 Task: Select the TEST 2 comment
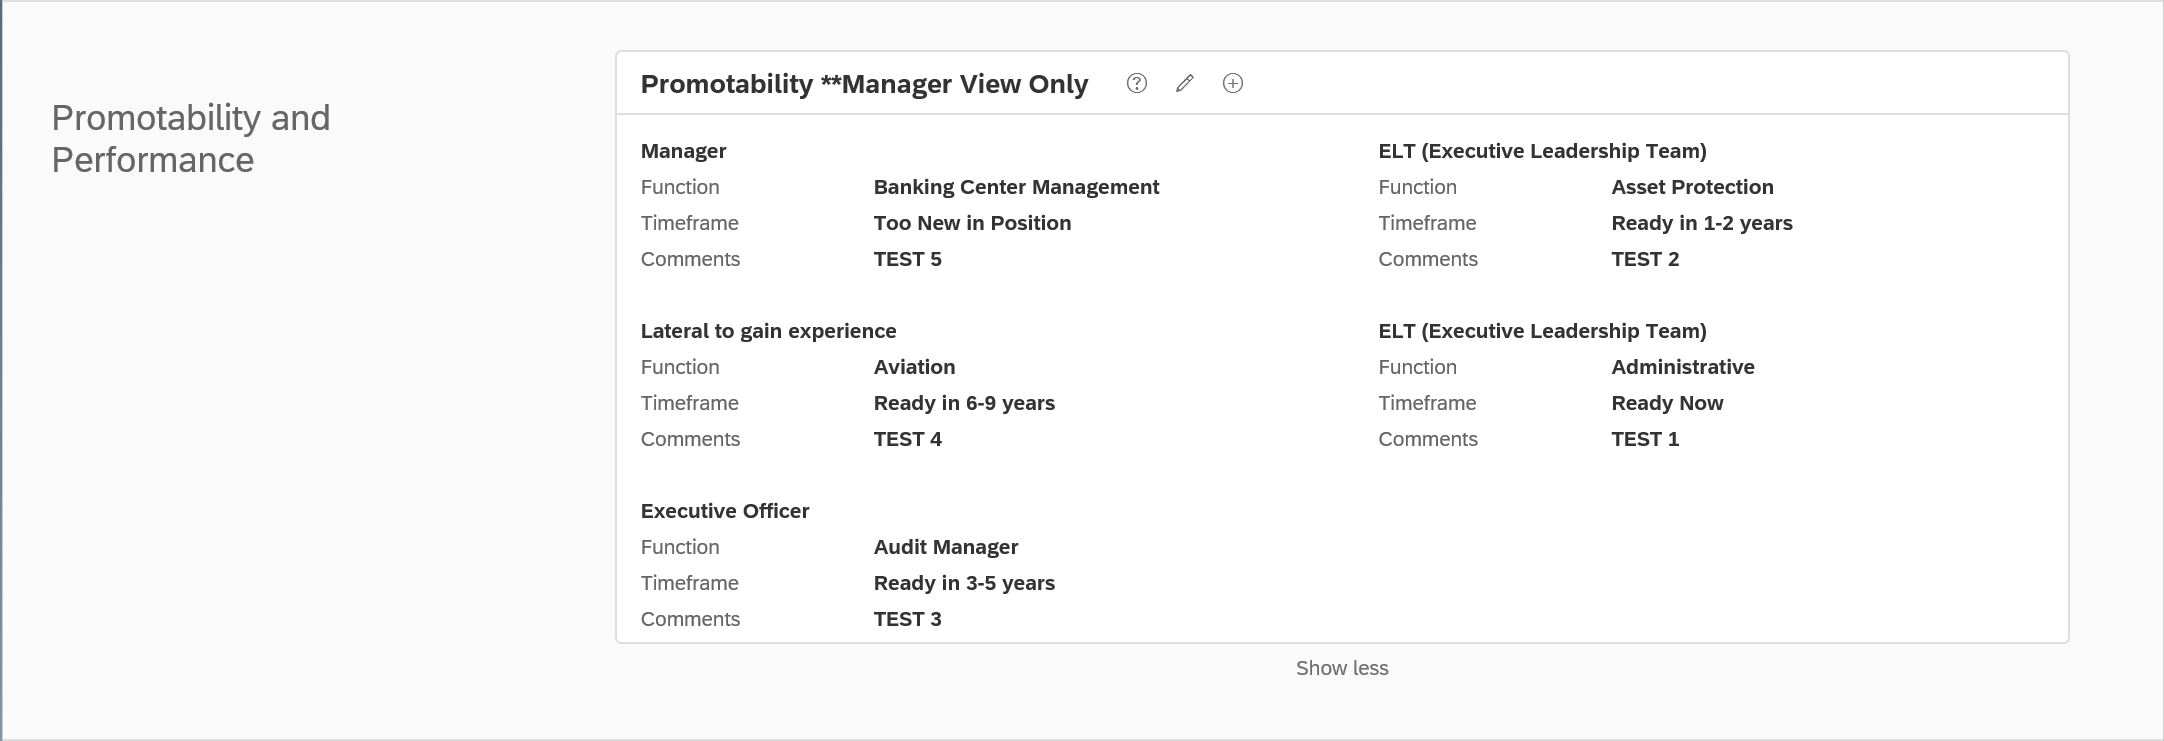(x=1645, y=259)
